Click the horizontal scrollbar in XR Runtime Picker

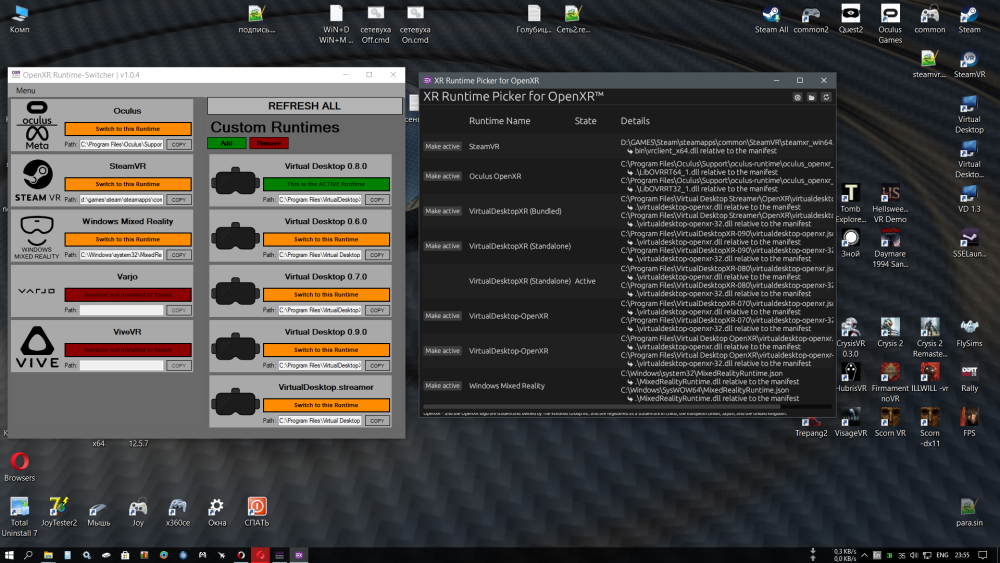point(601,406)
